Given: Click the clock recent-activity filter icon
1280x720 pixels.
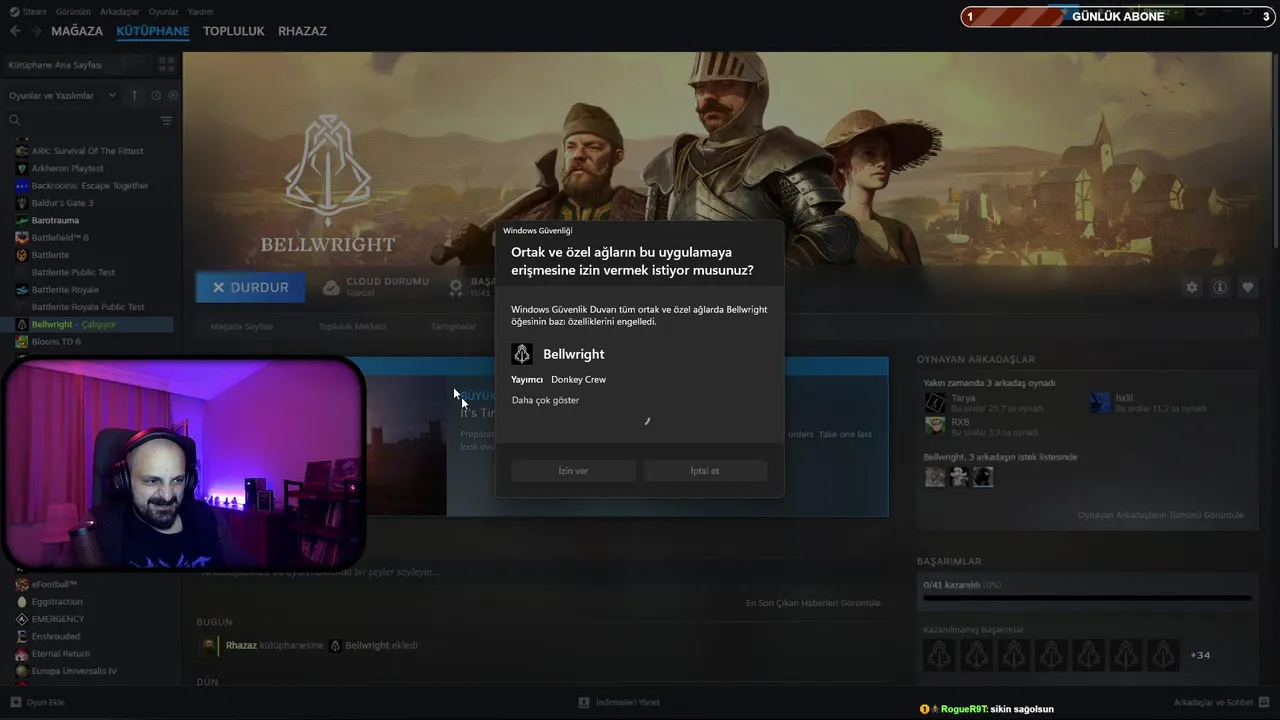Looking at the screenshot, I should 156,95.
